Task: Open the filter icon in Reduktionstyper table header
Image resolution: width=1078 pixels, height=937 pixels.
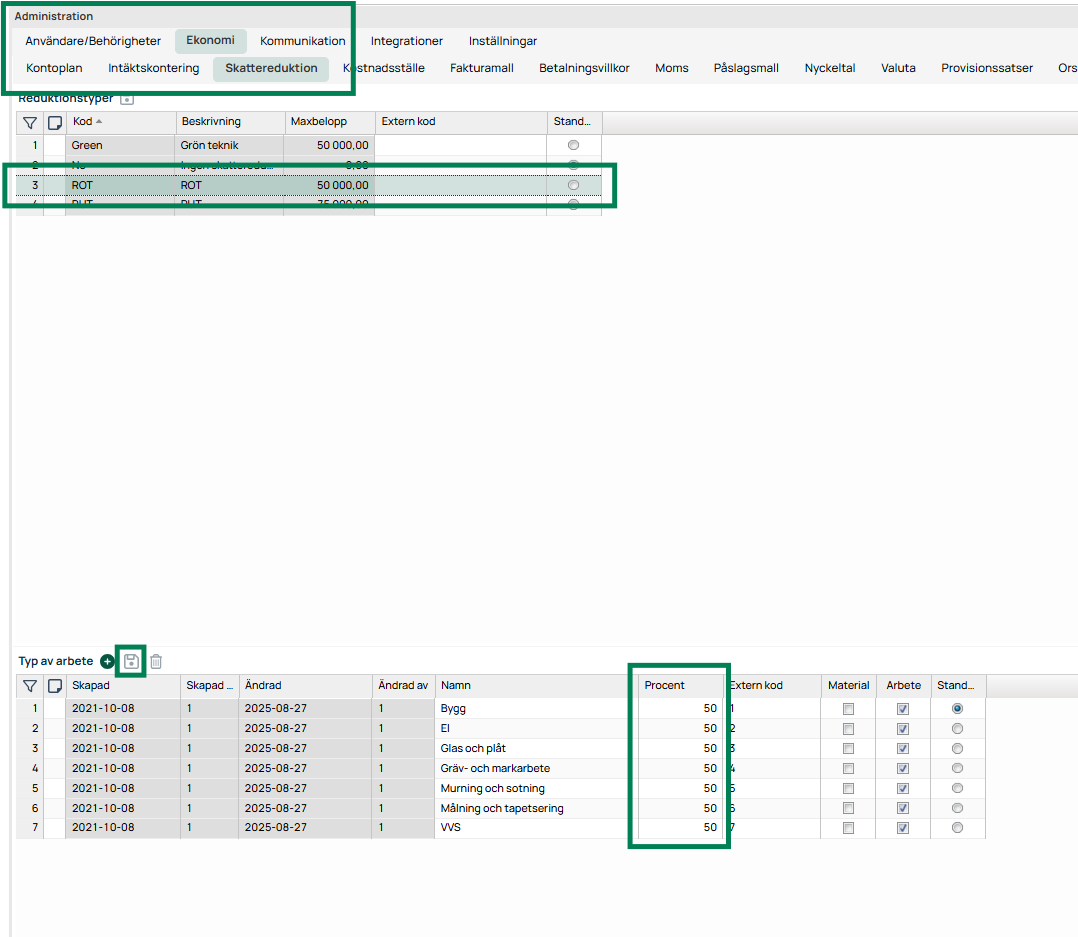Action: point(30,122)
